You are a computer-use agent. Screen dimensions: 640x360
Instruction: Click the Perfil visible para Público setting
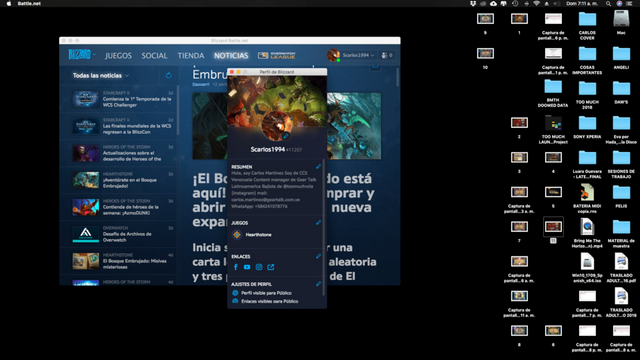[x=262, y=293]
